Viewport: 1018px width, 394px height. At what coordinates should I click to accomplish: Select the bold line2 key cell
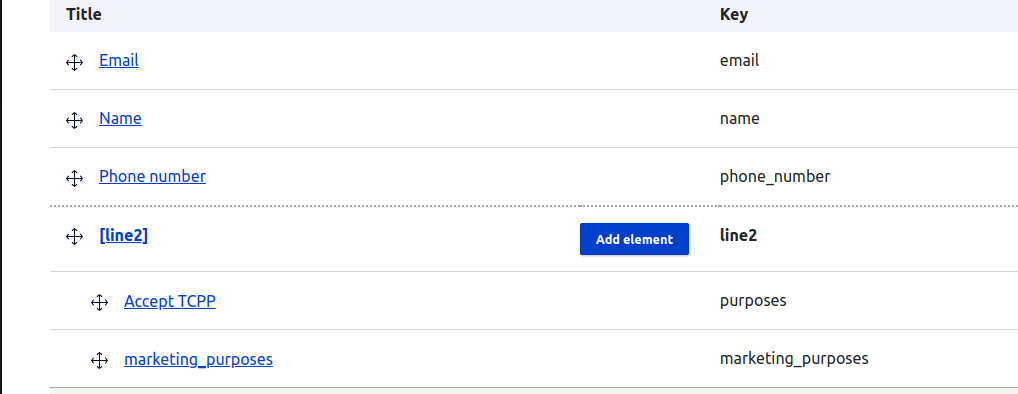tap(739, 235)
